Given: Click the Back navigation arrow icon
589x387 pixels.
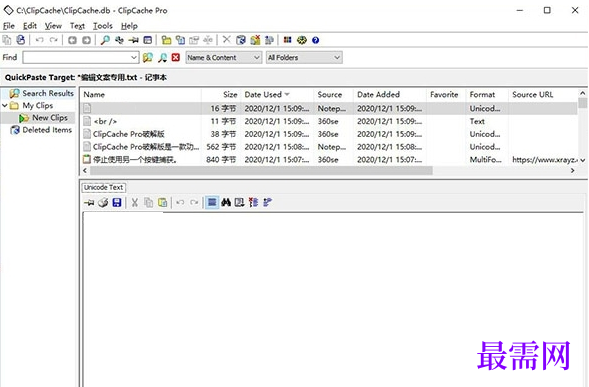Looking at the screenshot, I should 72,40.
